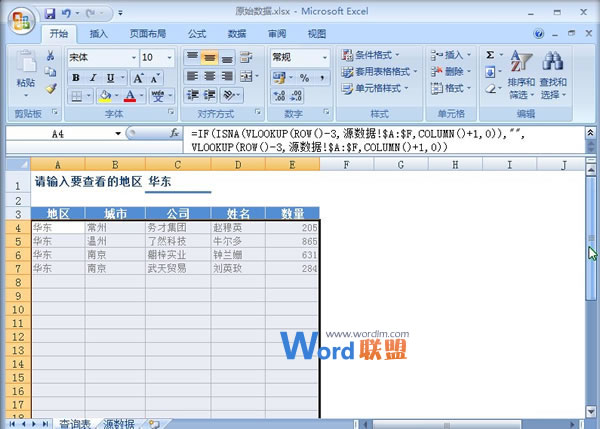Open the 字体 group dialog launcher
600x429 pixels.
point(171,112)
